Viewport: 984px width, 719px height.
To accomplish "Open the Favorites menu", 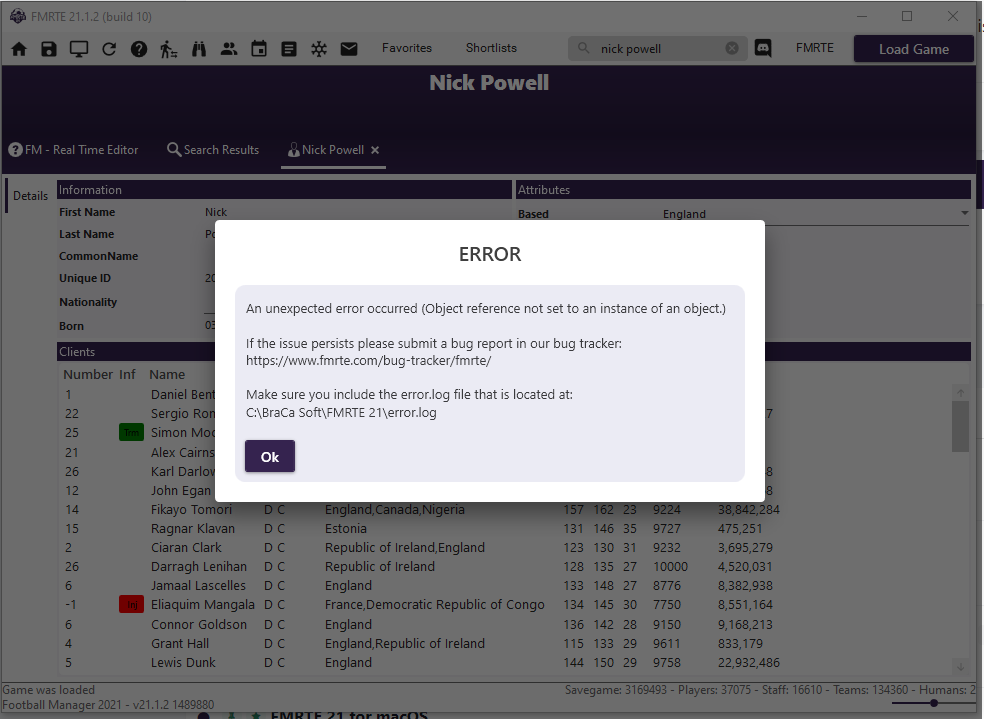I will click(x=407, y=48).
